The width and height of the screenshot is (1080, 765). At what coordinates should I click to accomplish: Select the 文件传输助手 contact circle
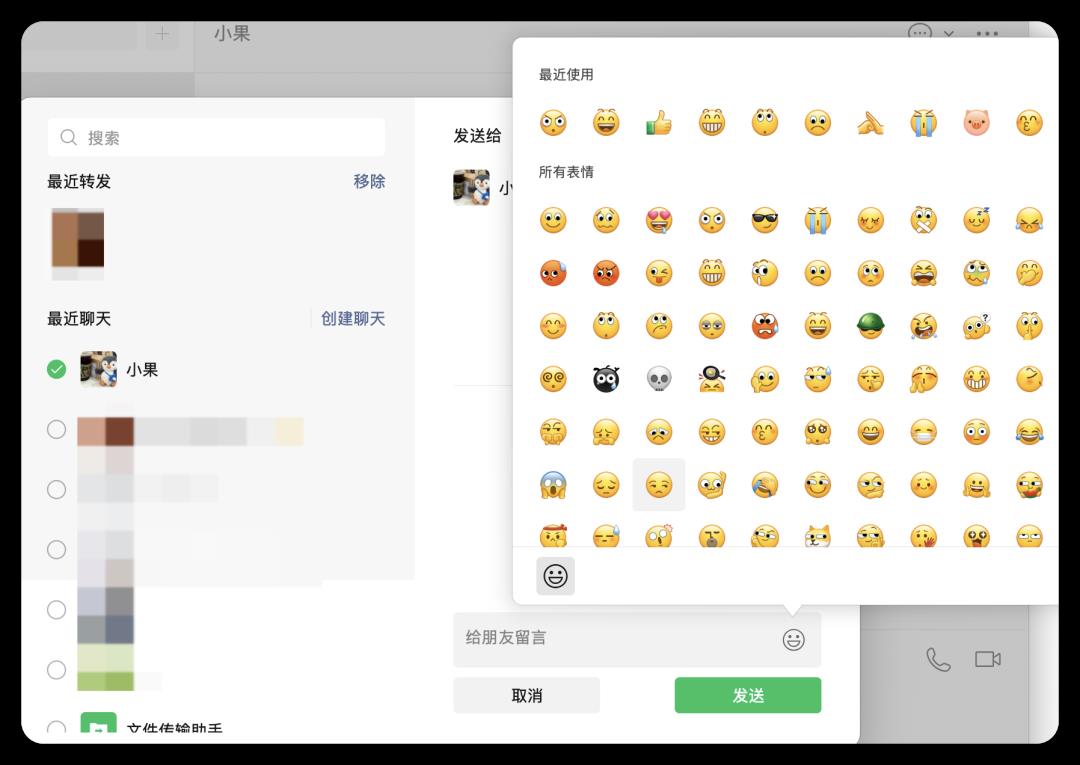click(x=57, y=730)
